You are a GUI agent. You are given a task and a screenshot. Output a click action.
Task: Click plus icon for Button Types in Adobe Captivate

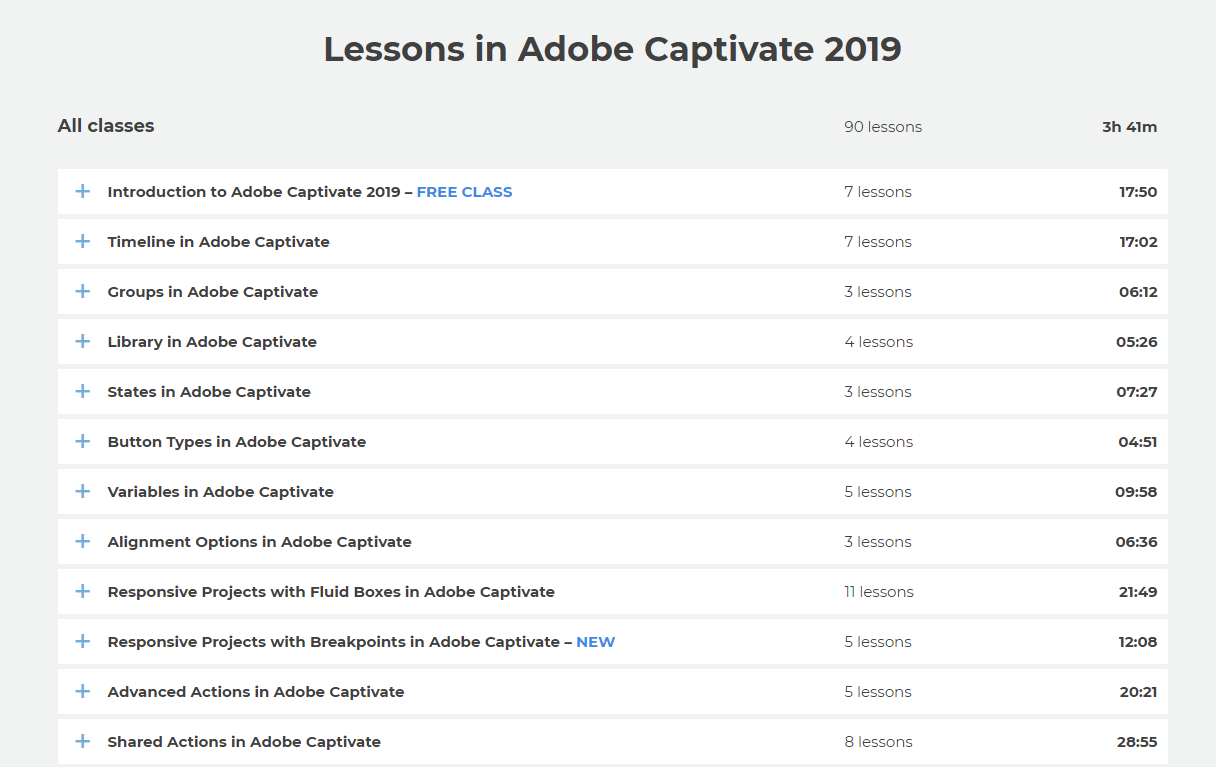click(83, 441)
